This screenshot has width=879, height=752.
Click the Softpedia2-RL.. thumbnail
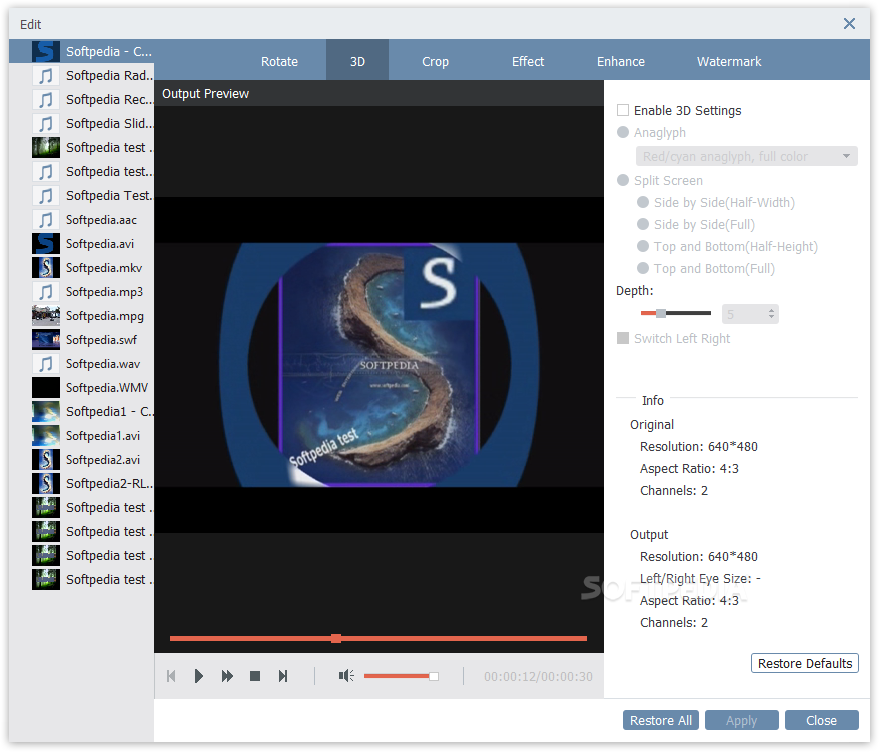(46, 483)
